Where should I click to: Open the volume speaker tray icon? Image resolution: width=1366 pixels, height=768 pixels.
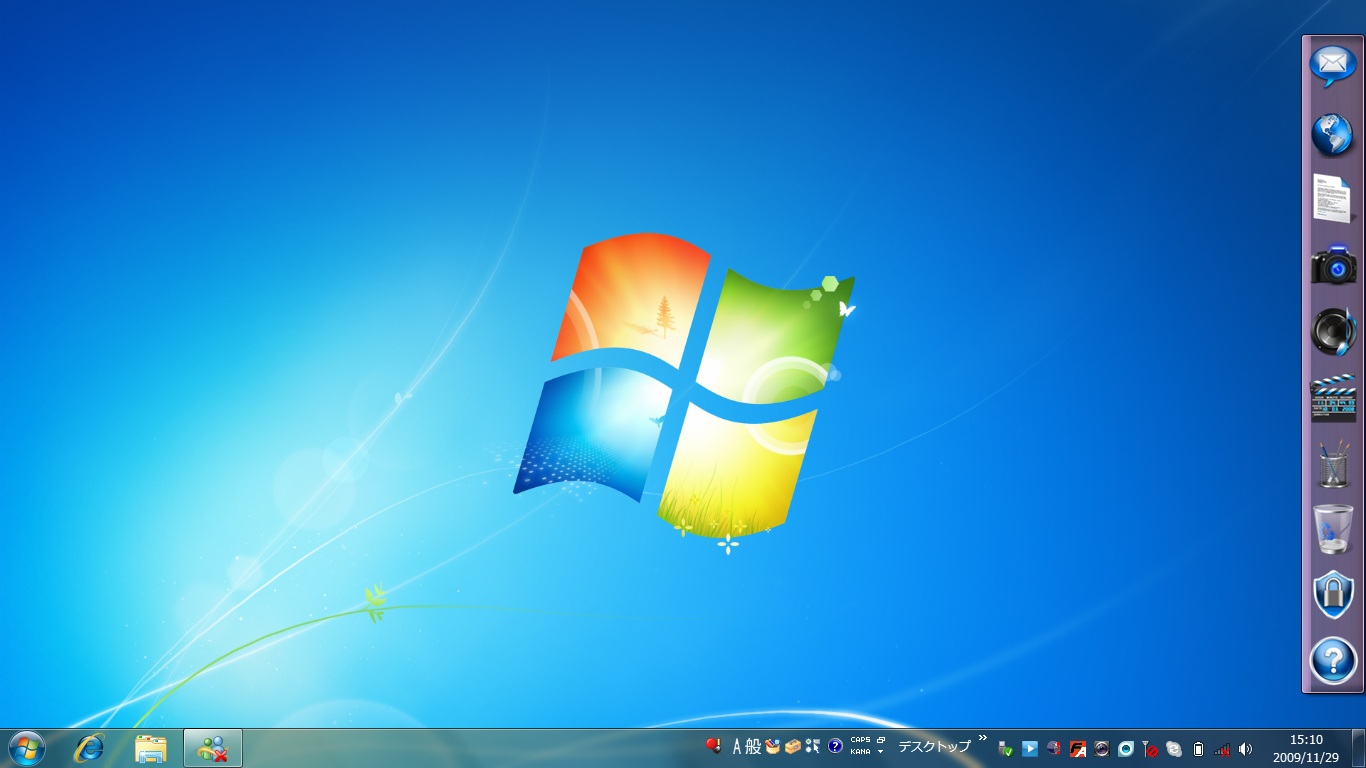1245,748
